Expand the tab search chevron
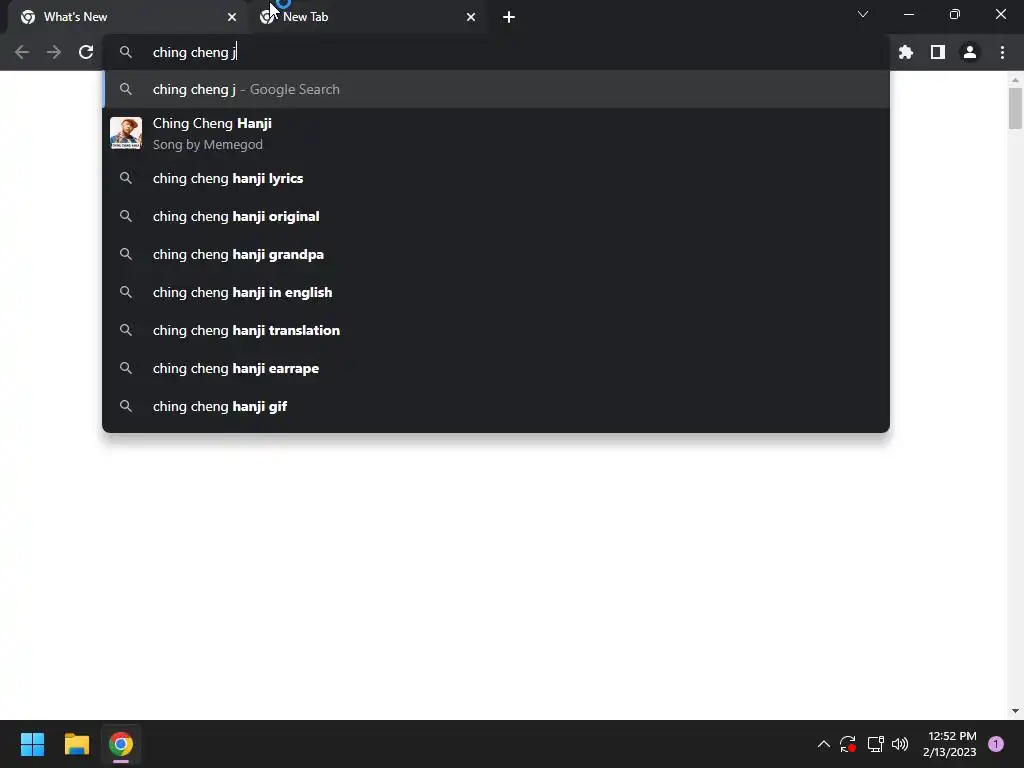The image size is (1024, 768). [863, 14]
